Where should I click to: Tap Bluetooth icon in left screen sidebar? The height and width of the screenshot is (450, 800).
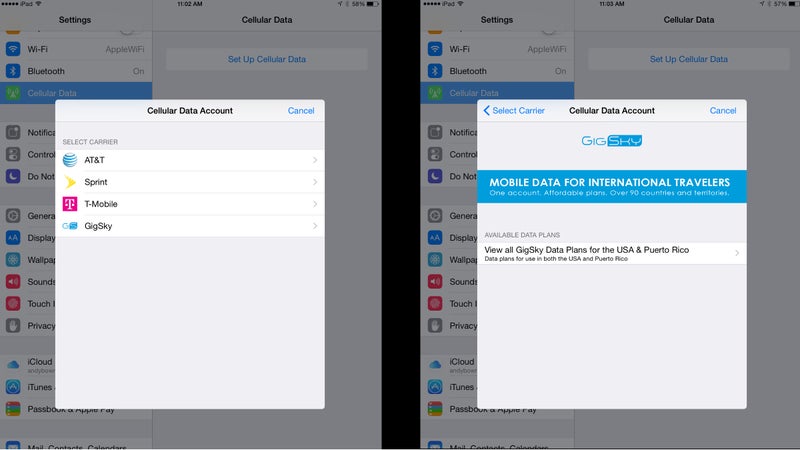[x=13, y=71]
